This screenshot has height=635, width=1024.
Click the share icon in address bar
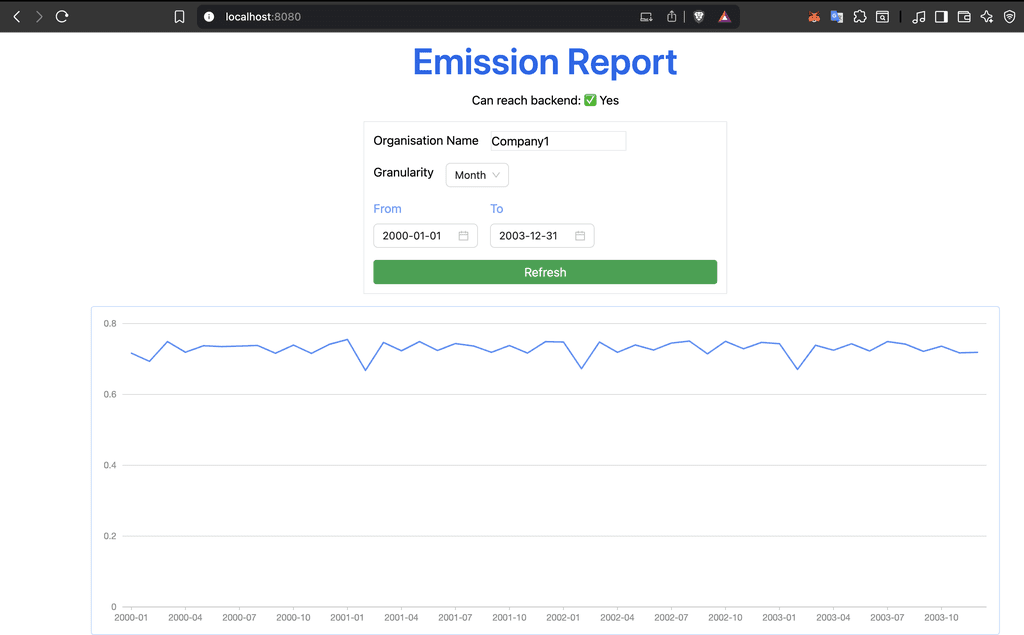click(672, 17)
